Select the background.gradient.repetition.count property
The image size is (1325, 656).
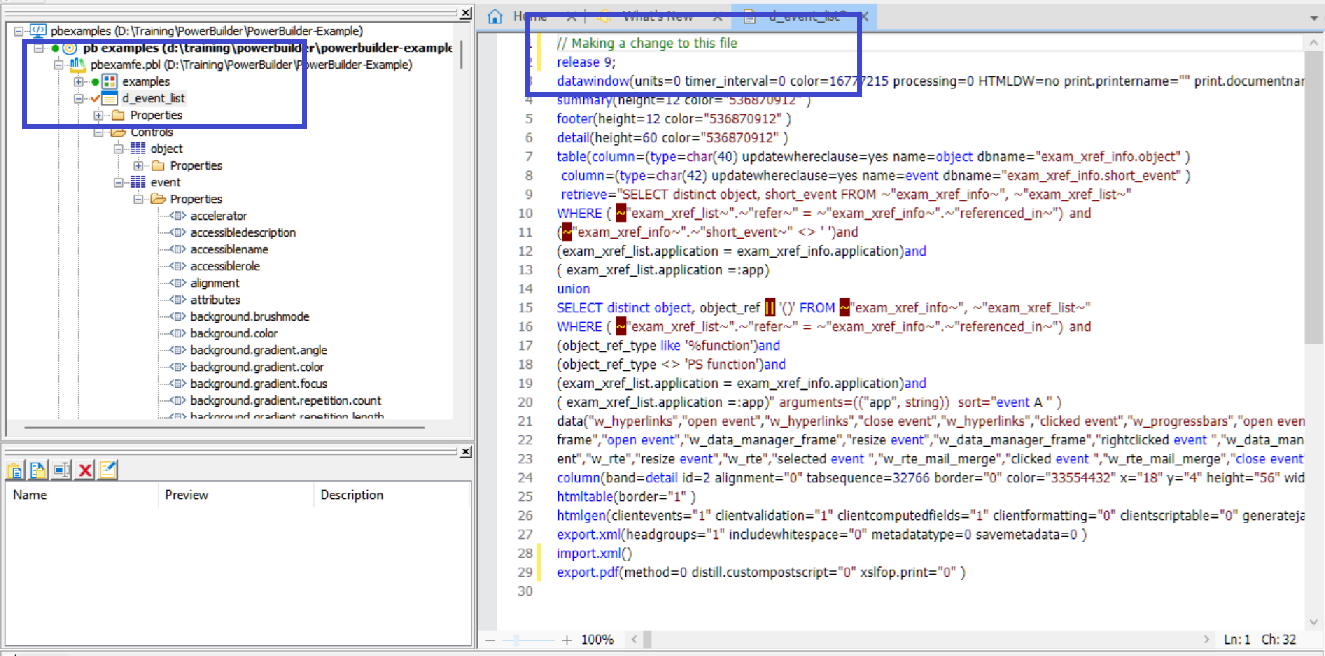tap(286, 400)
